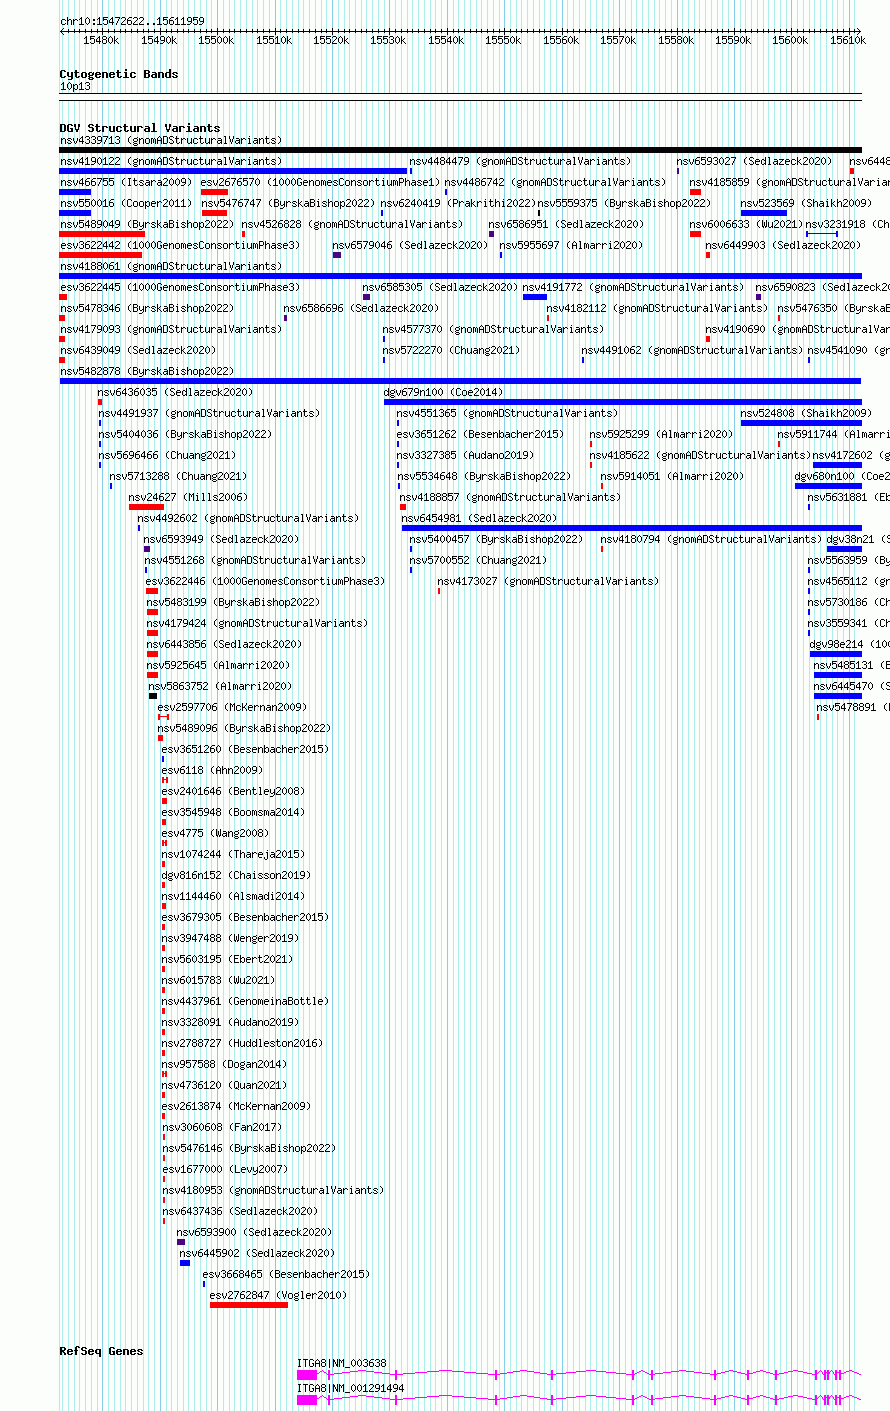
Task: Select esv2401646 (Bentley2008) label
Action: coord(233,791)
